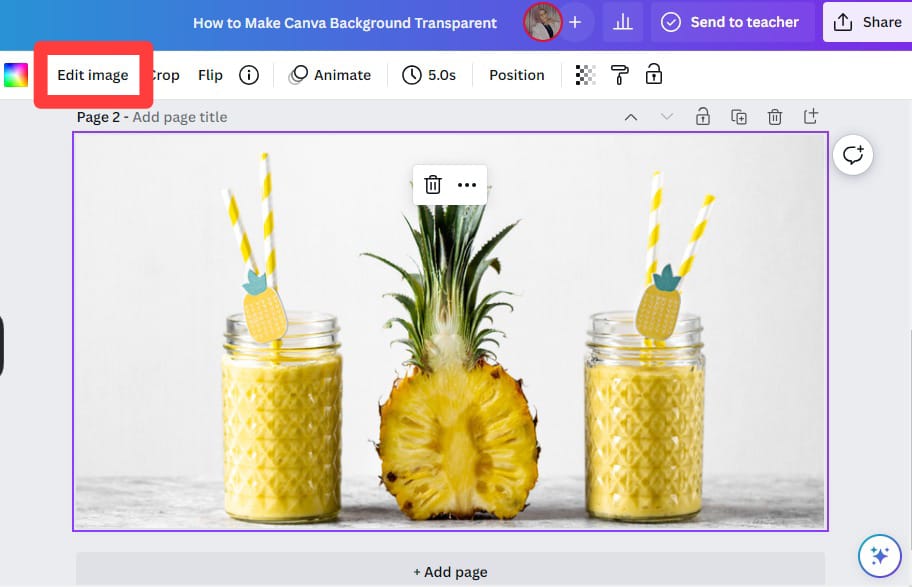Expand the page with the down chevron
912x587 pixels.
(667, 116)
